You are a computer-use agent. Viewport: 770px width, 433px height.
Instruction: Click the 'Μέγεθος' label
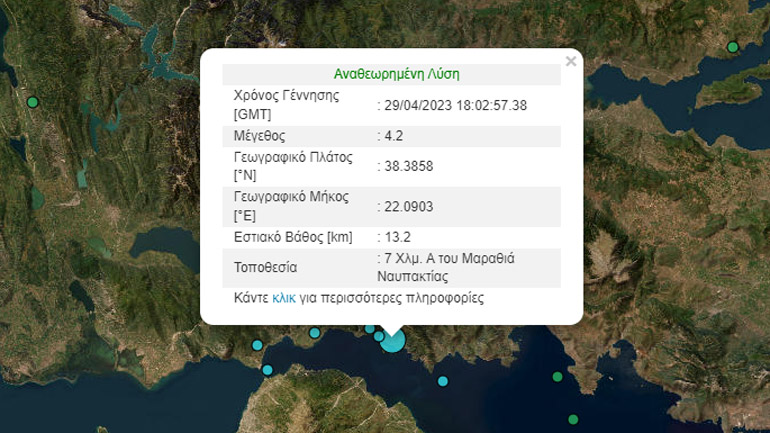pos(259,136)
